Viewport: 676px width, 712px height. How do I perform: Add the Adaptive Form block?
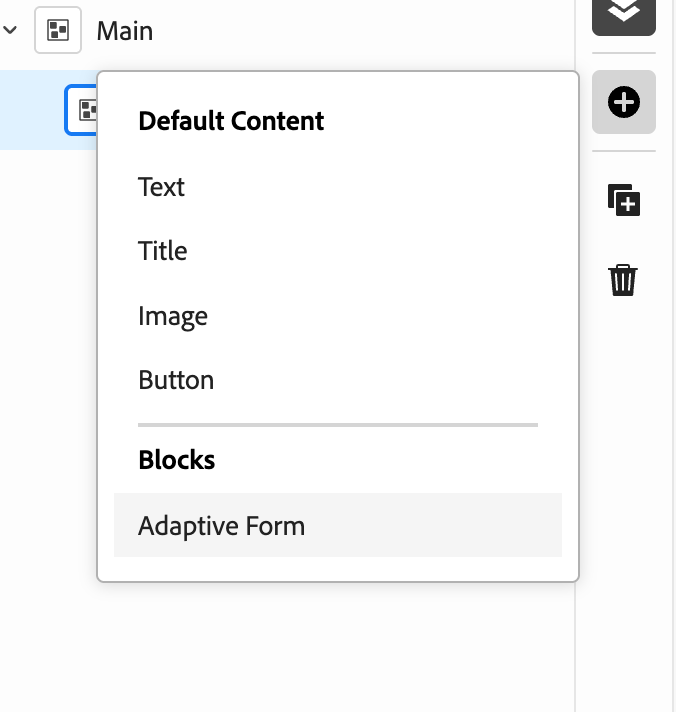[338, 525]
